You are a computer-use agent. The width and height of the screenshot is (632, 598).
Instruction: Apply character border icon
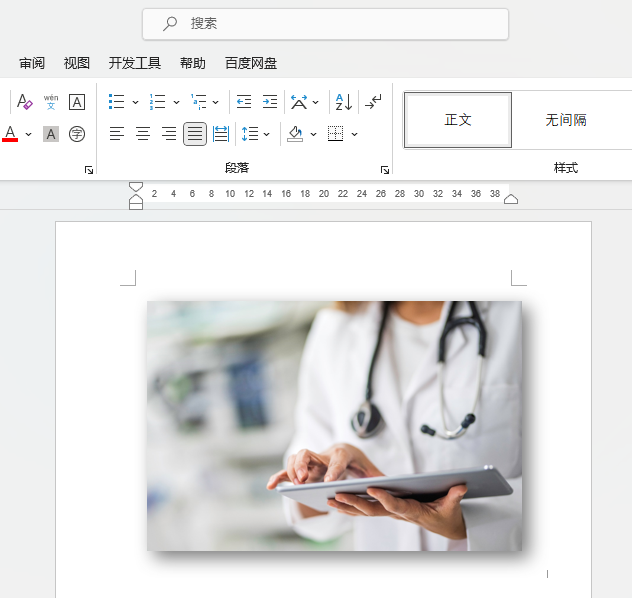(77, 102)
